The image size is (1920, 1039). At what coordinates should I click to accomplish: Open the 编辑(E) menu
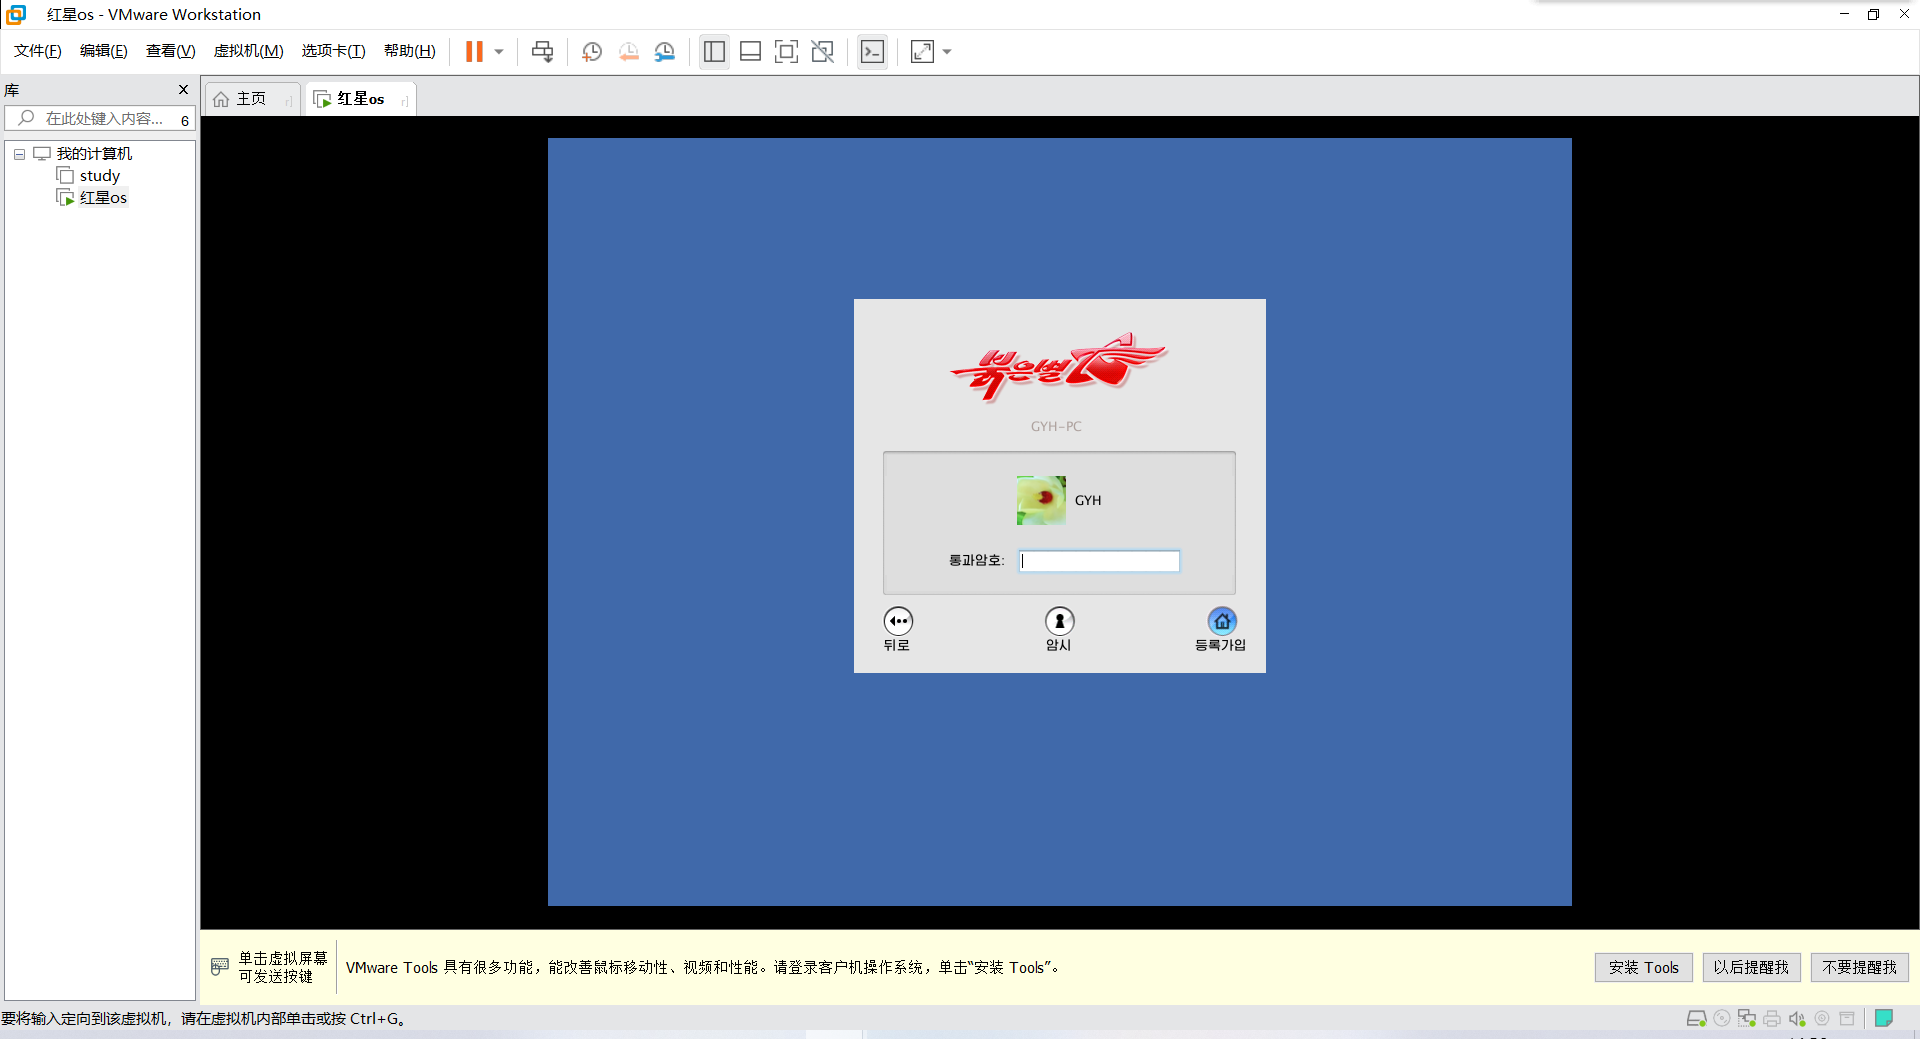pyautogui.click(x=104, y=51)
